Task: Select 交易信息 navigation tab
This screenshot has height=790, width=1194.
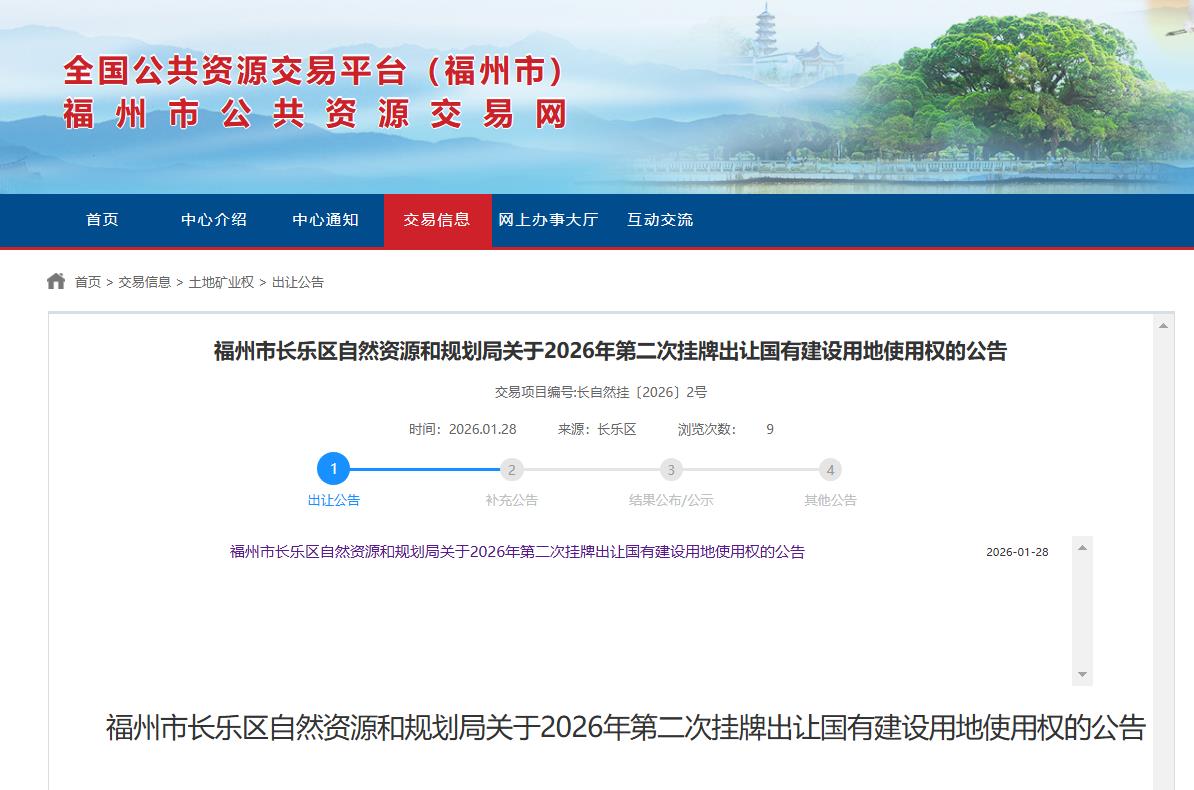Action: point(437,220)
